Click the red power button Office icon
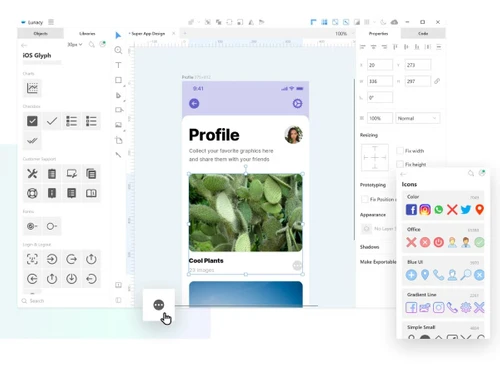500x375 pixels. pos(439,242)
